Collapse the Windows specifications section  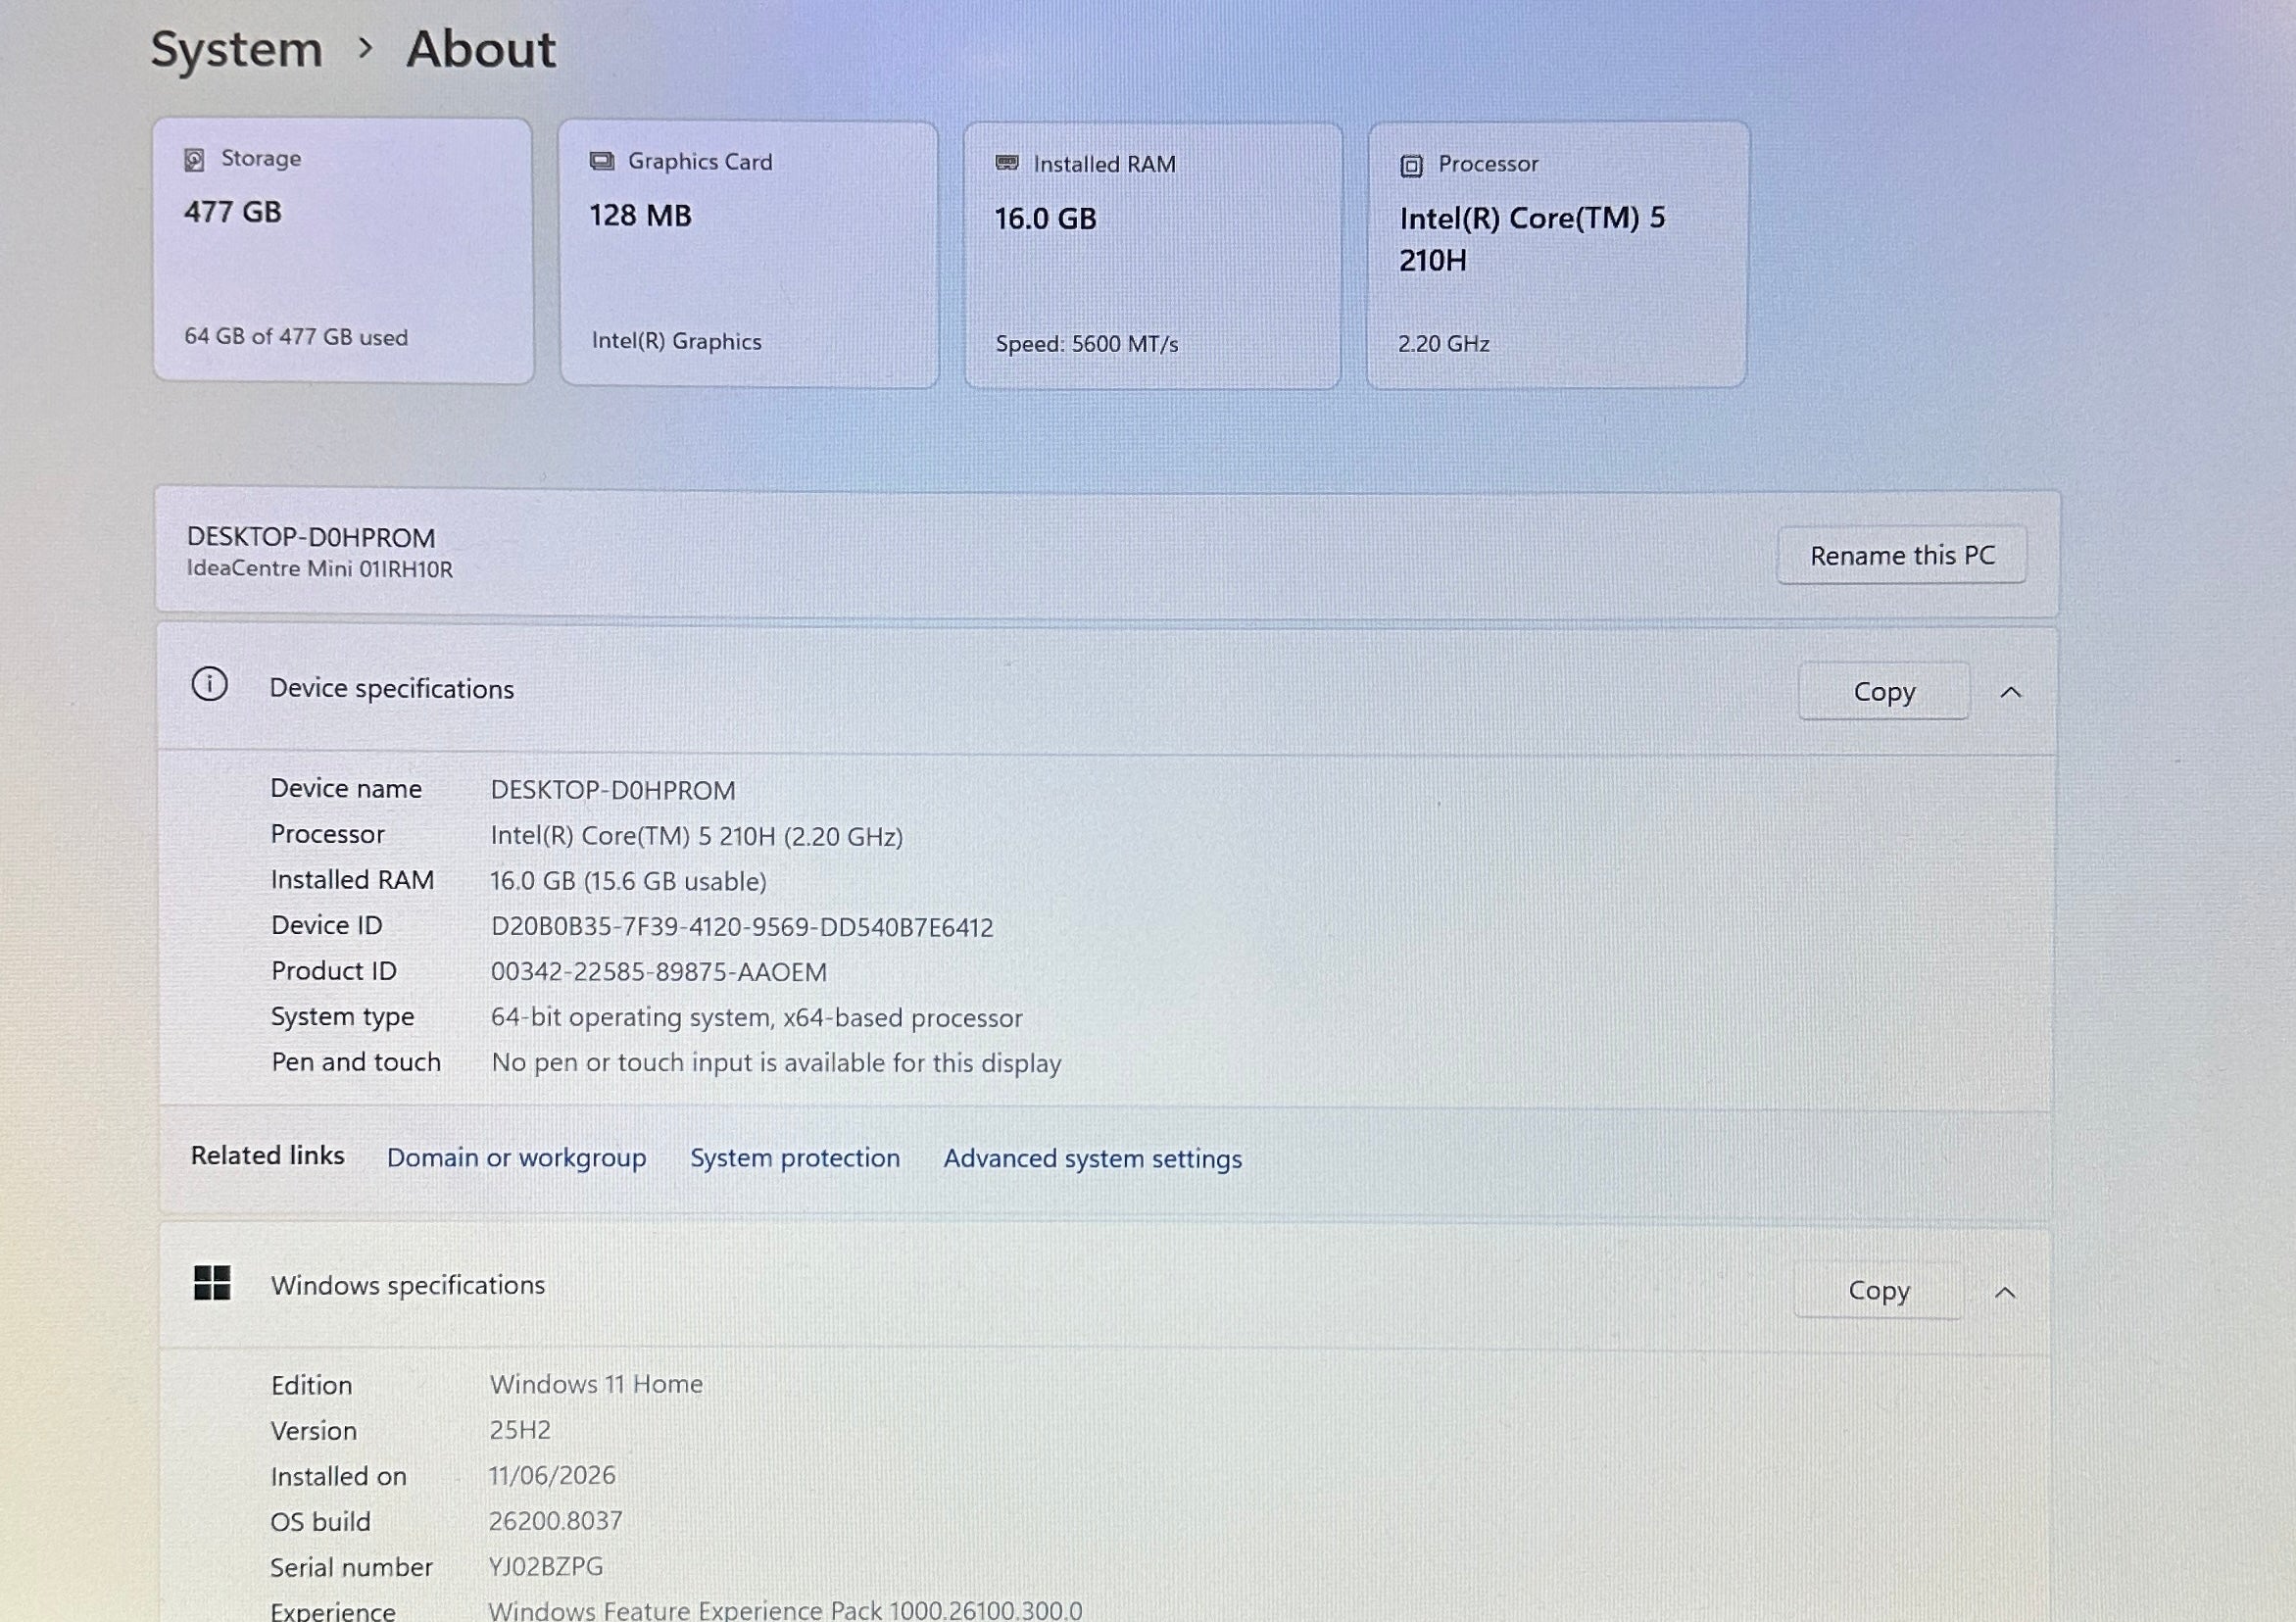(x=2005, y=1293)
